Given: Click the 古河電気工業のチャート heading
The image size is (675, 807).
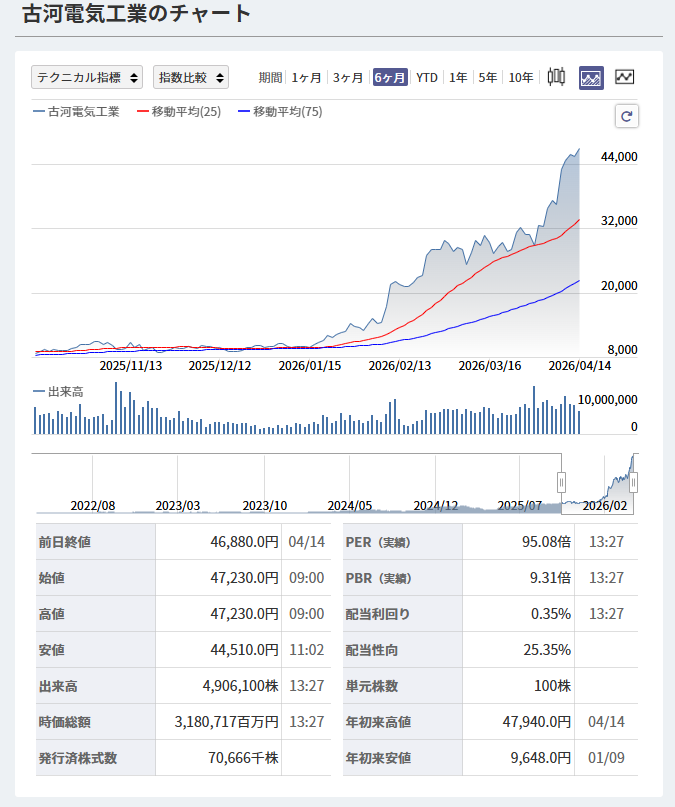Looking at the screenshot, I should click(136, 14).
